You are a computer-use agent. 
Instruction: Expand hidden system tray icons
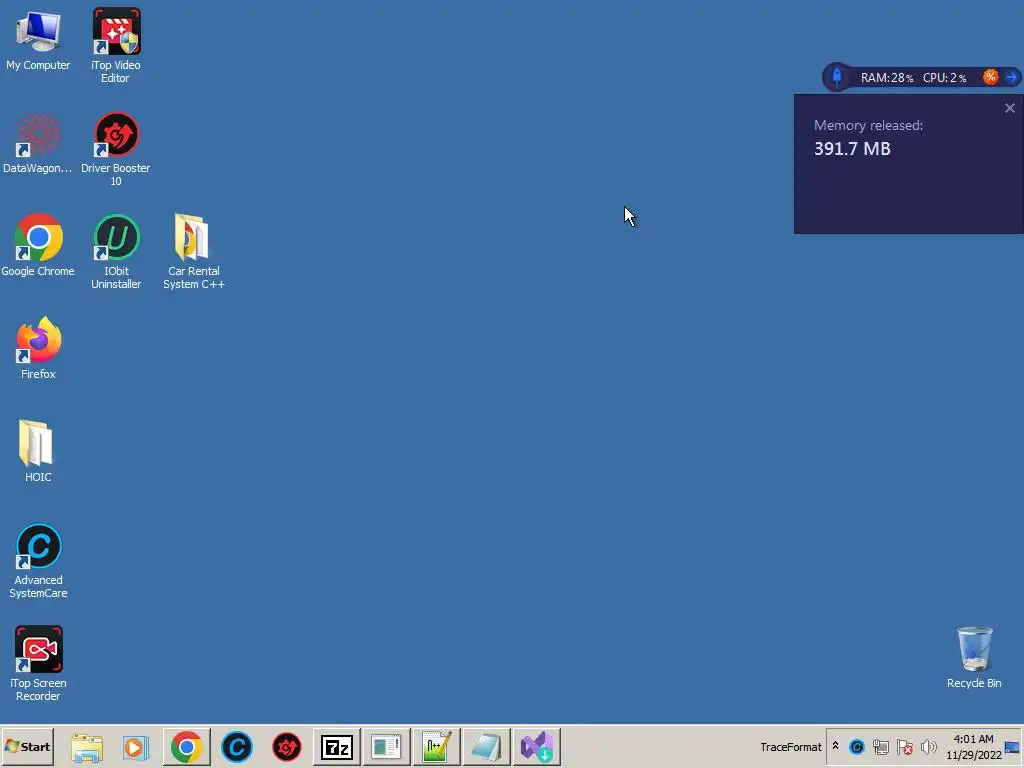[x=835, y=746]
